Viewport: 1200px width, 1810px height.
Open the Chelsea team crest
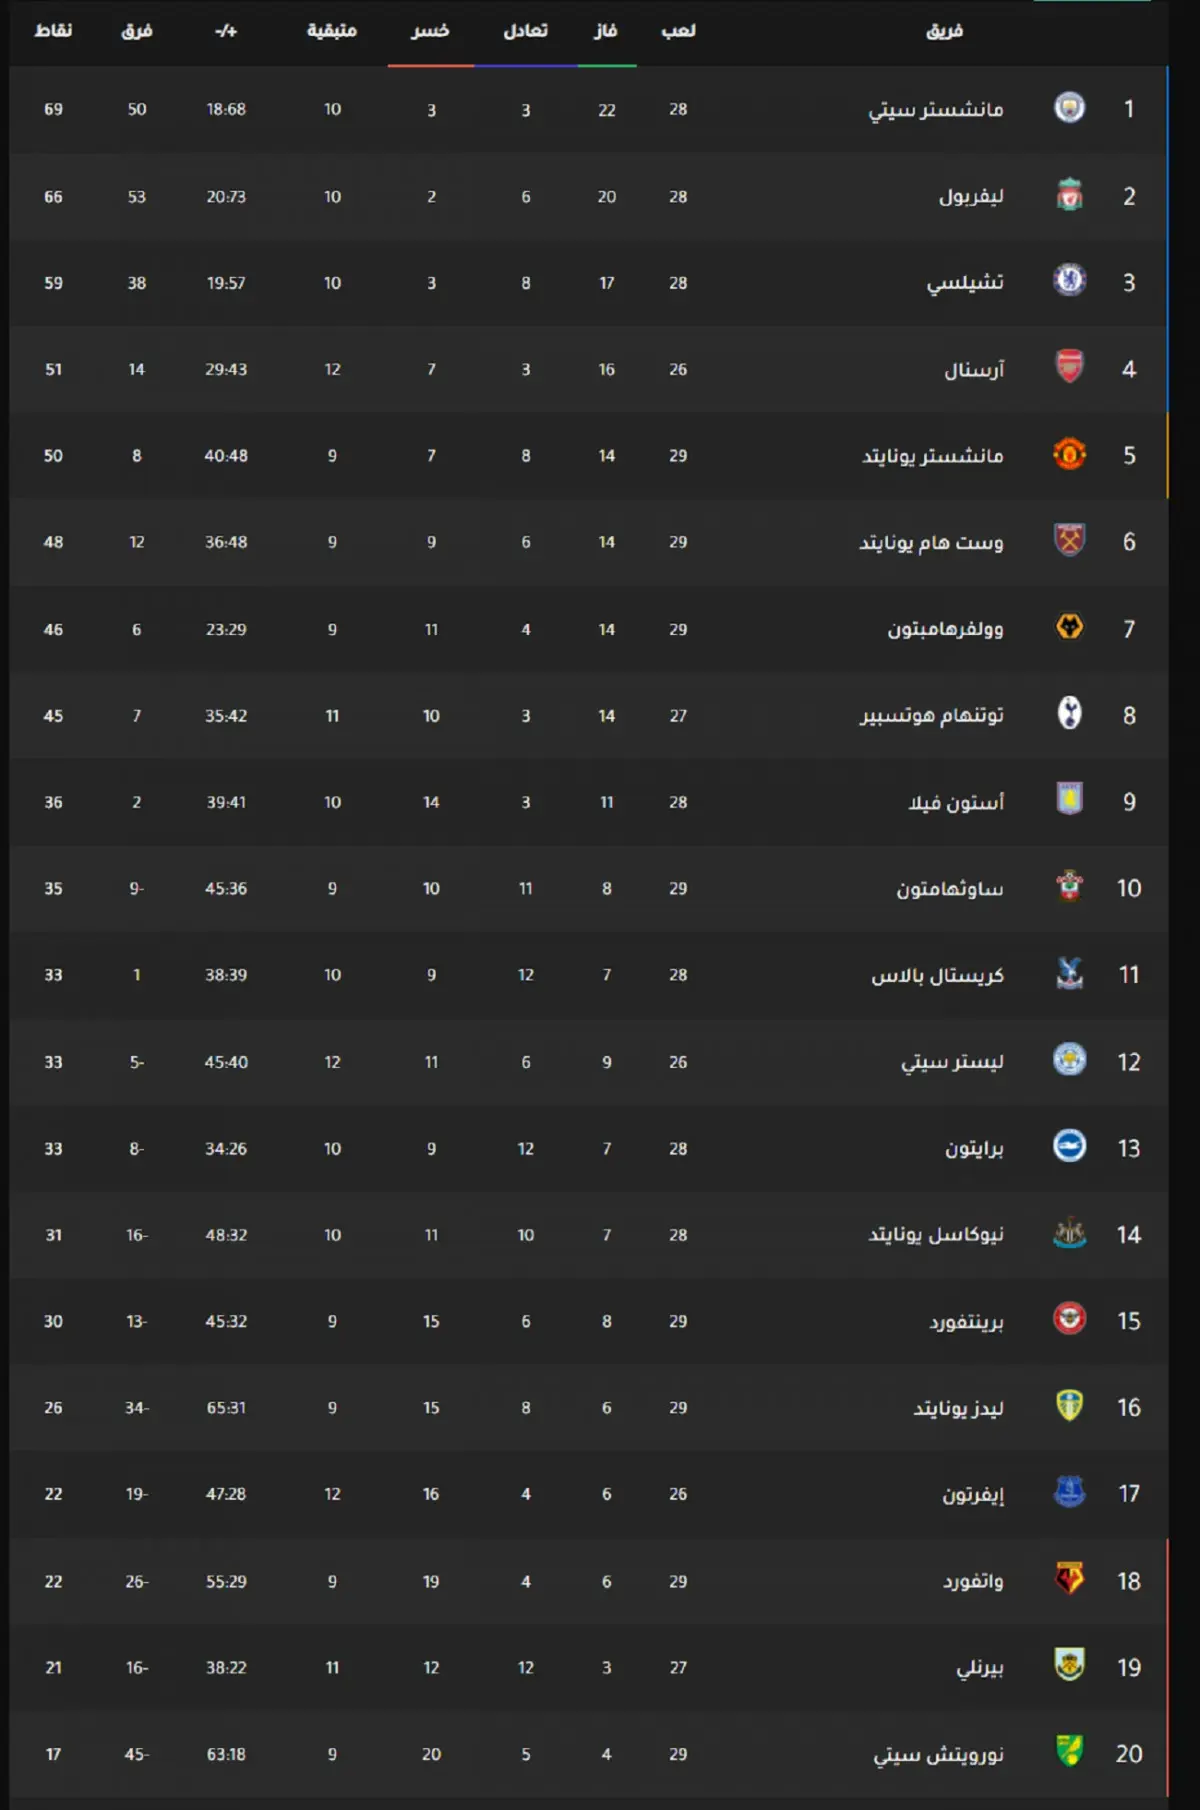click(x=1069, y=281)
